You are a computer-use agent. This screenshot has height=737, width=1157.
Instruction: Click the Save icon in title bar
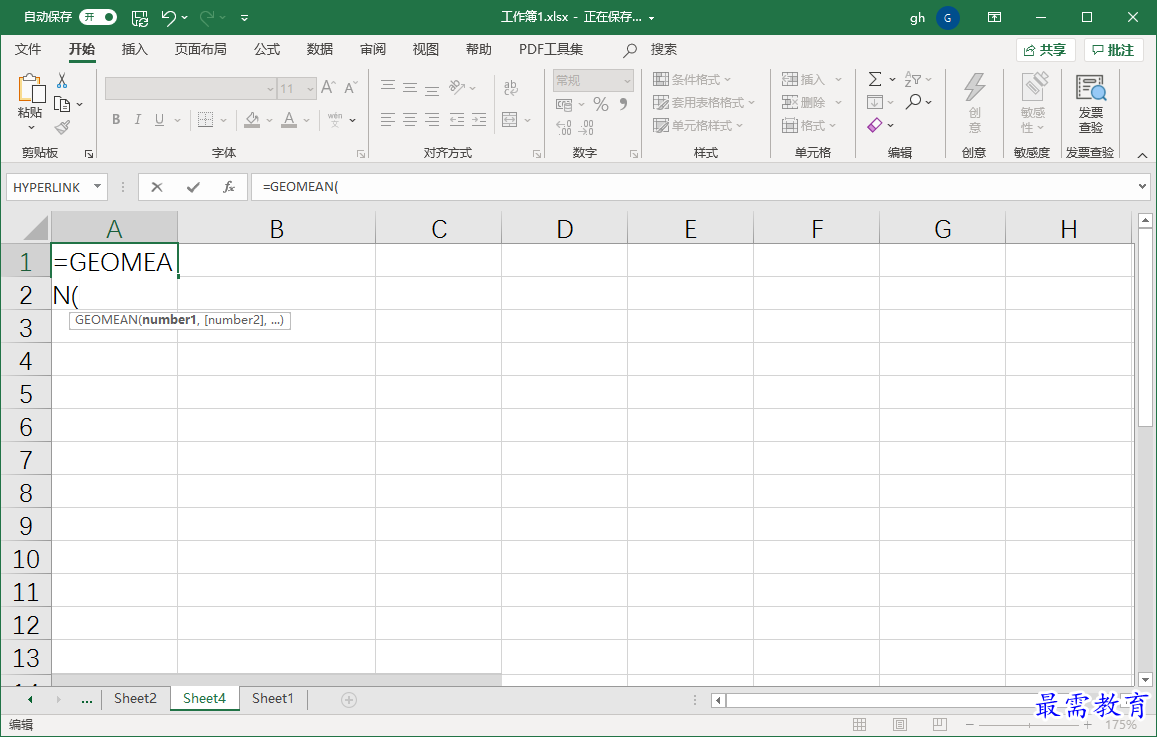(x=139, y=17)
